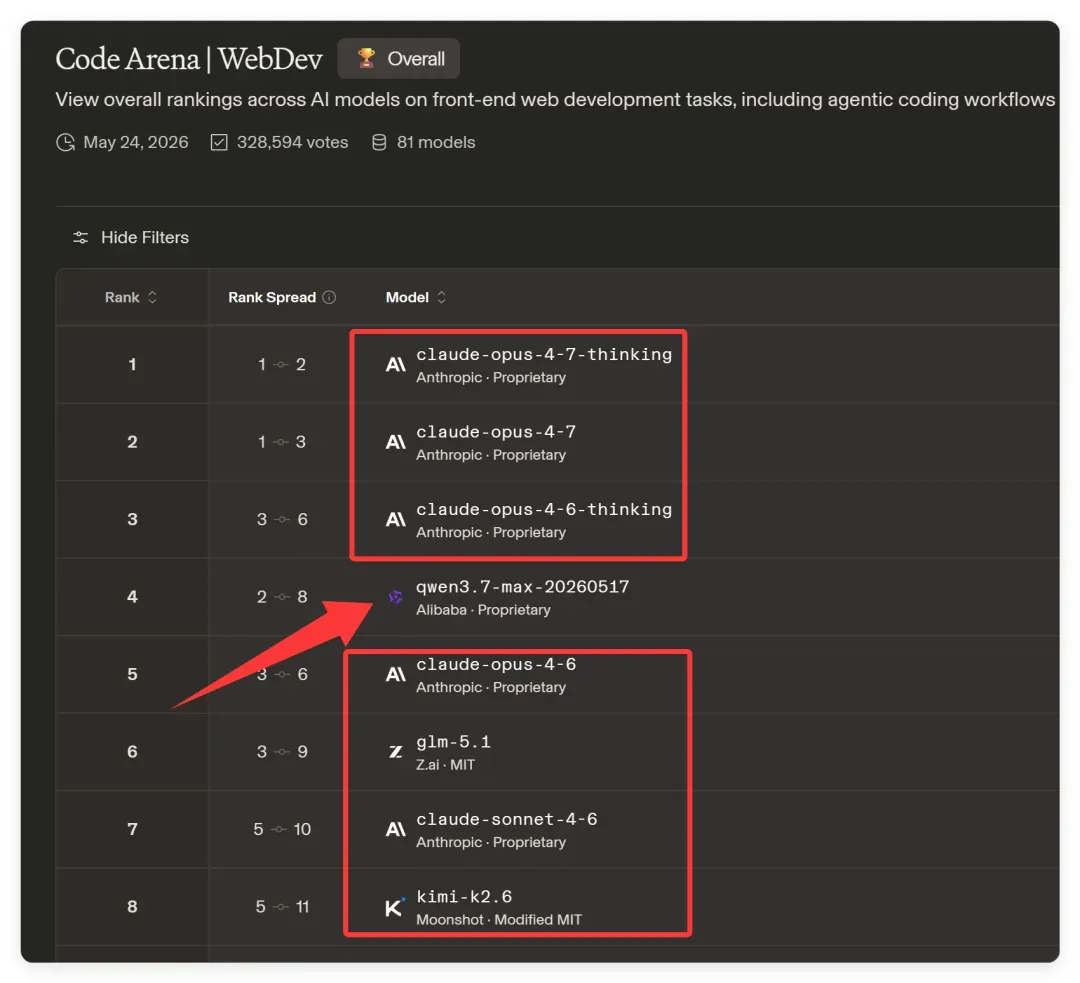Open the claude-opus-4-6 model link
This screenshot has height=983, width=1080.
coord(496,664)
